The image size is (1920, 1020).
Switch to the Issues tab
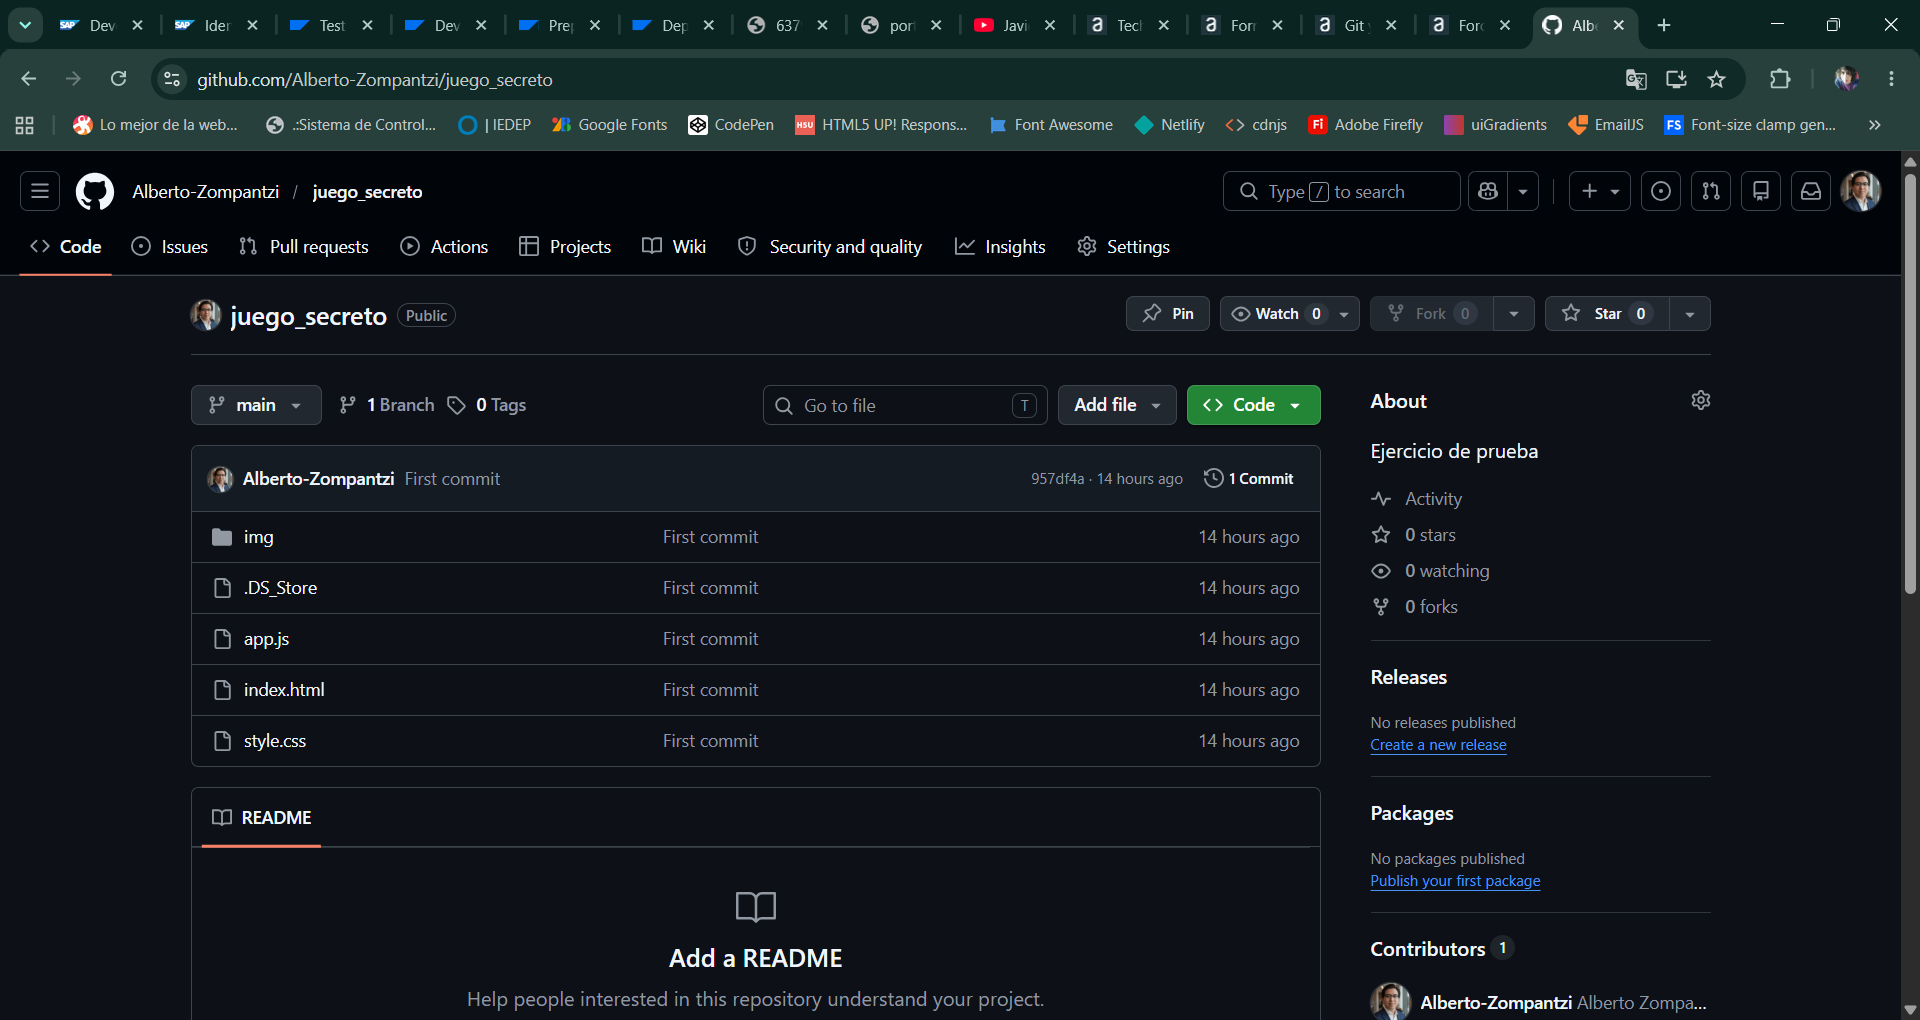click(170, 247)
